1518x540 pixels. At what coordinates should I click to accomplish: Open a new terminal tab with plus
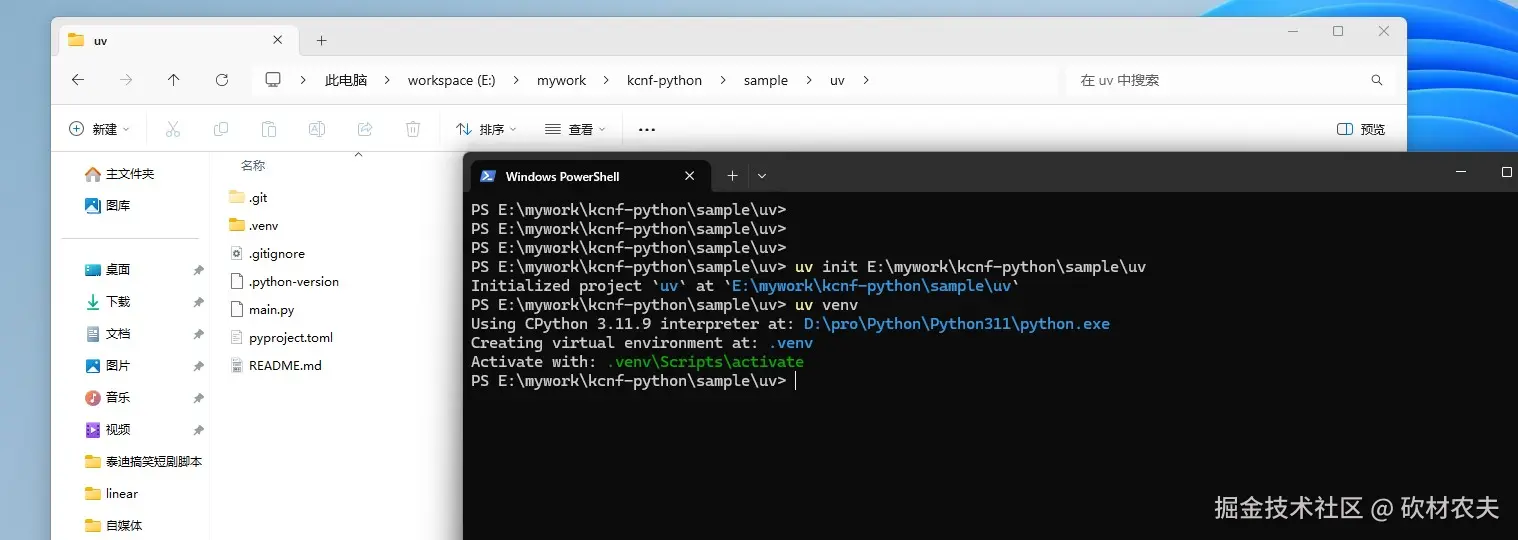pyautogui.click(x=732, y=176)
